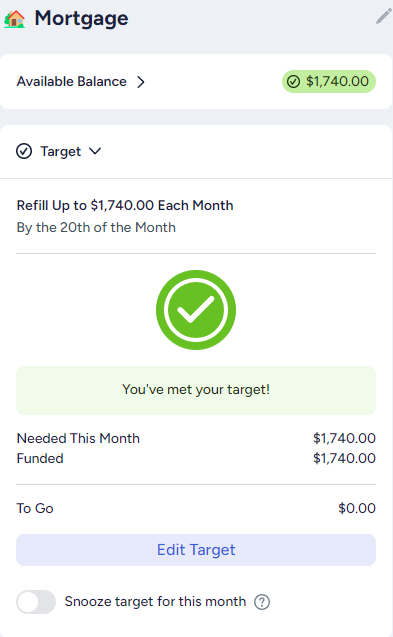
Task: Click the Snooze target for this month label
Action: [x=155, y=602]
